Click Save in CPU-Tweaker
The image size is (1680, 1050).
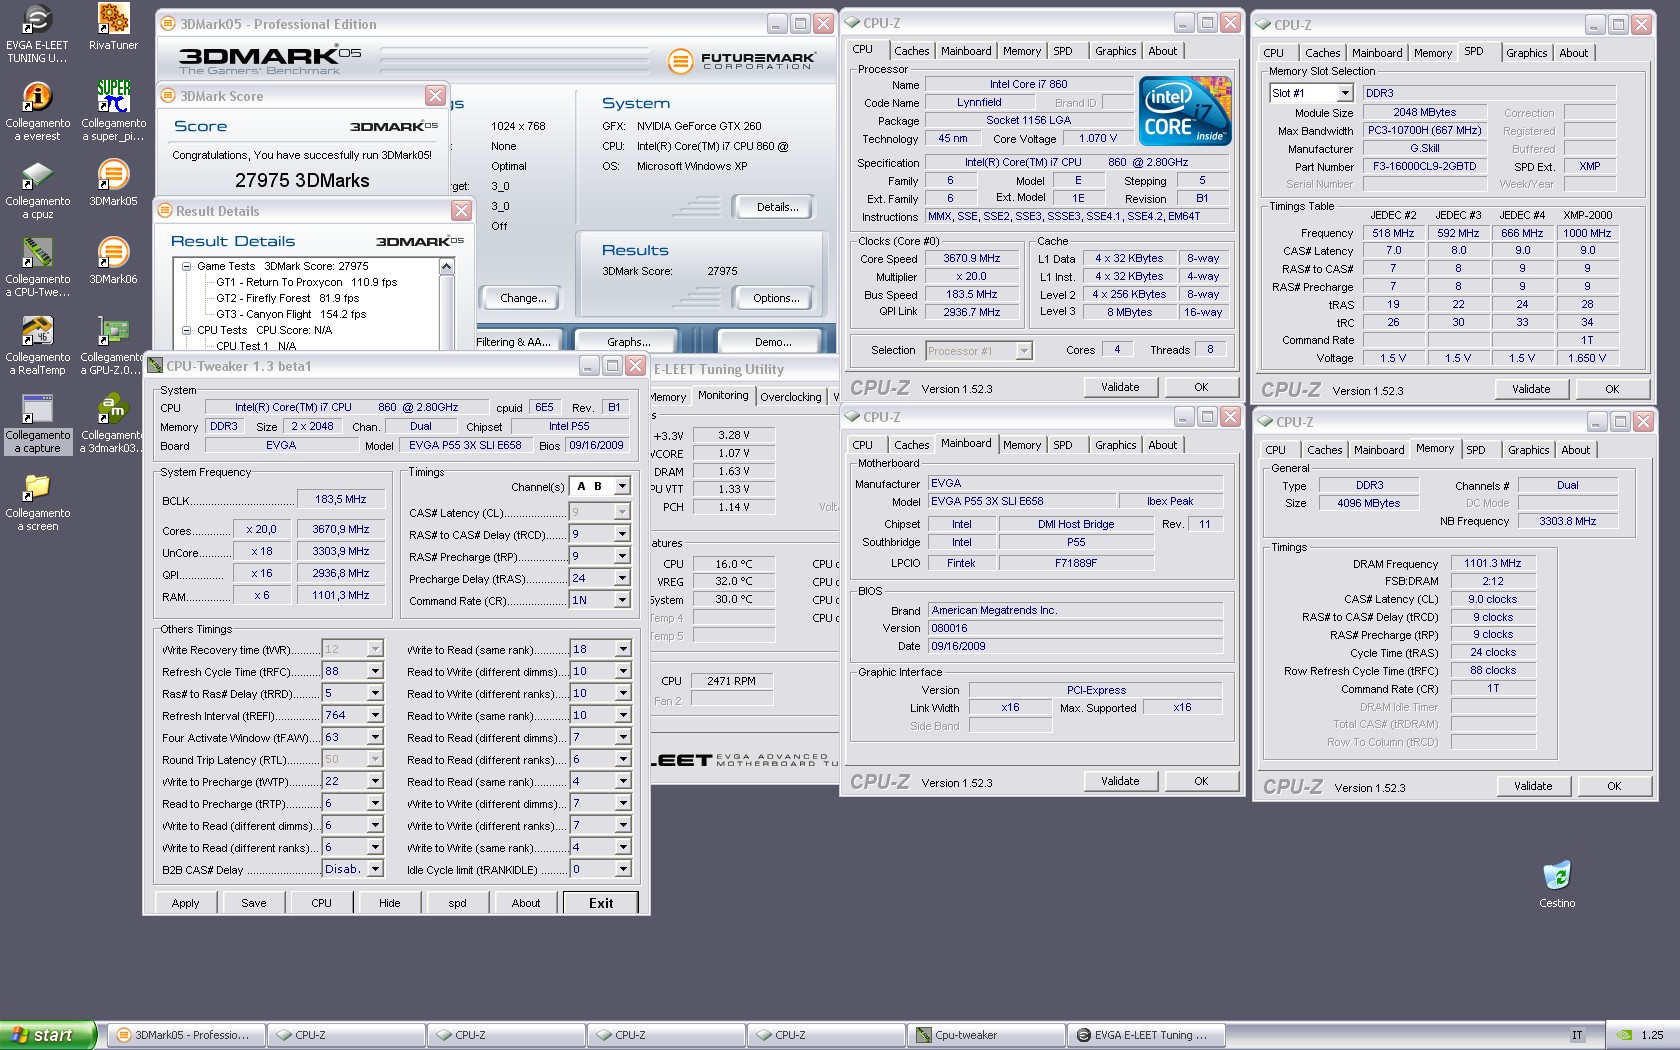click(254, 903)
